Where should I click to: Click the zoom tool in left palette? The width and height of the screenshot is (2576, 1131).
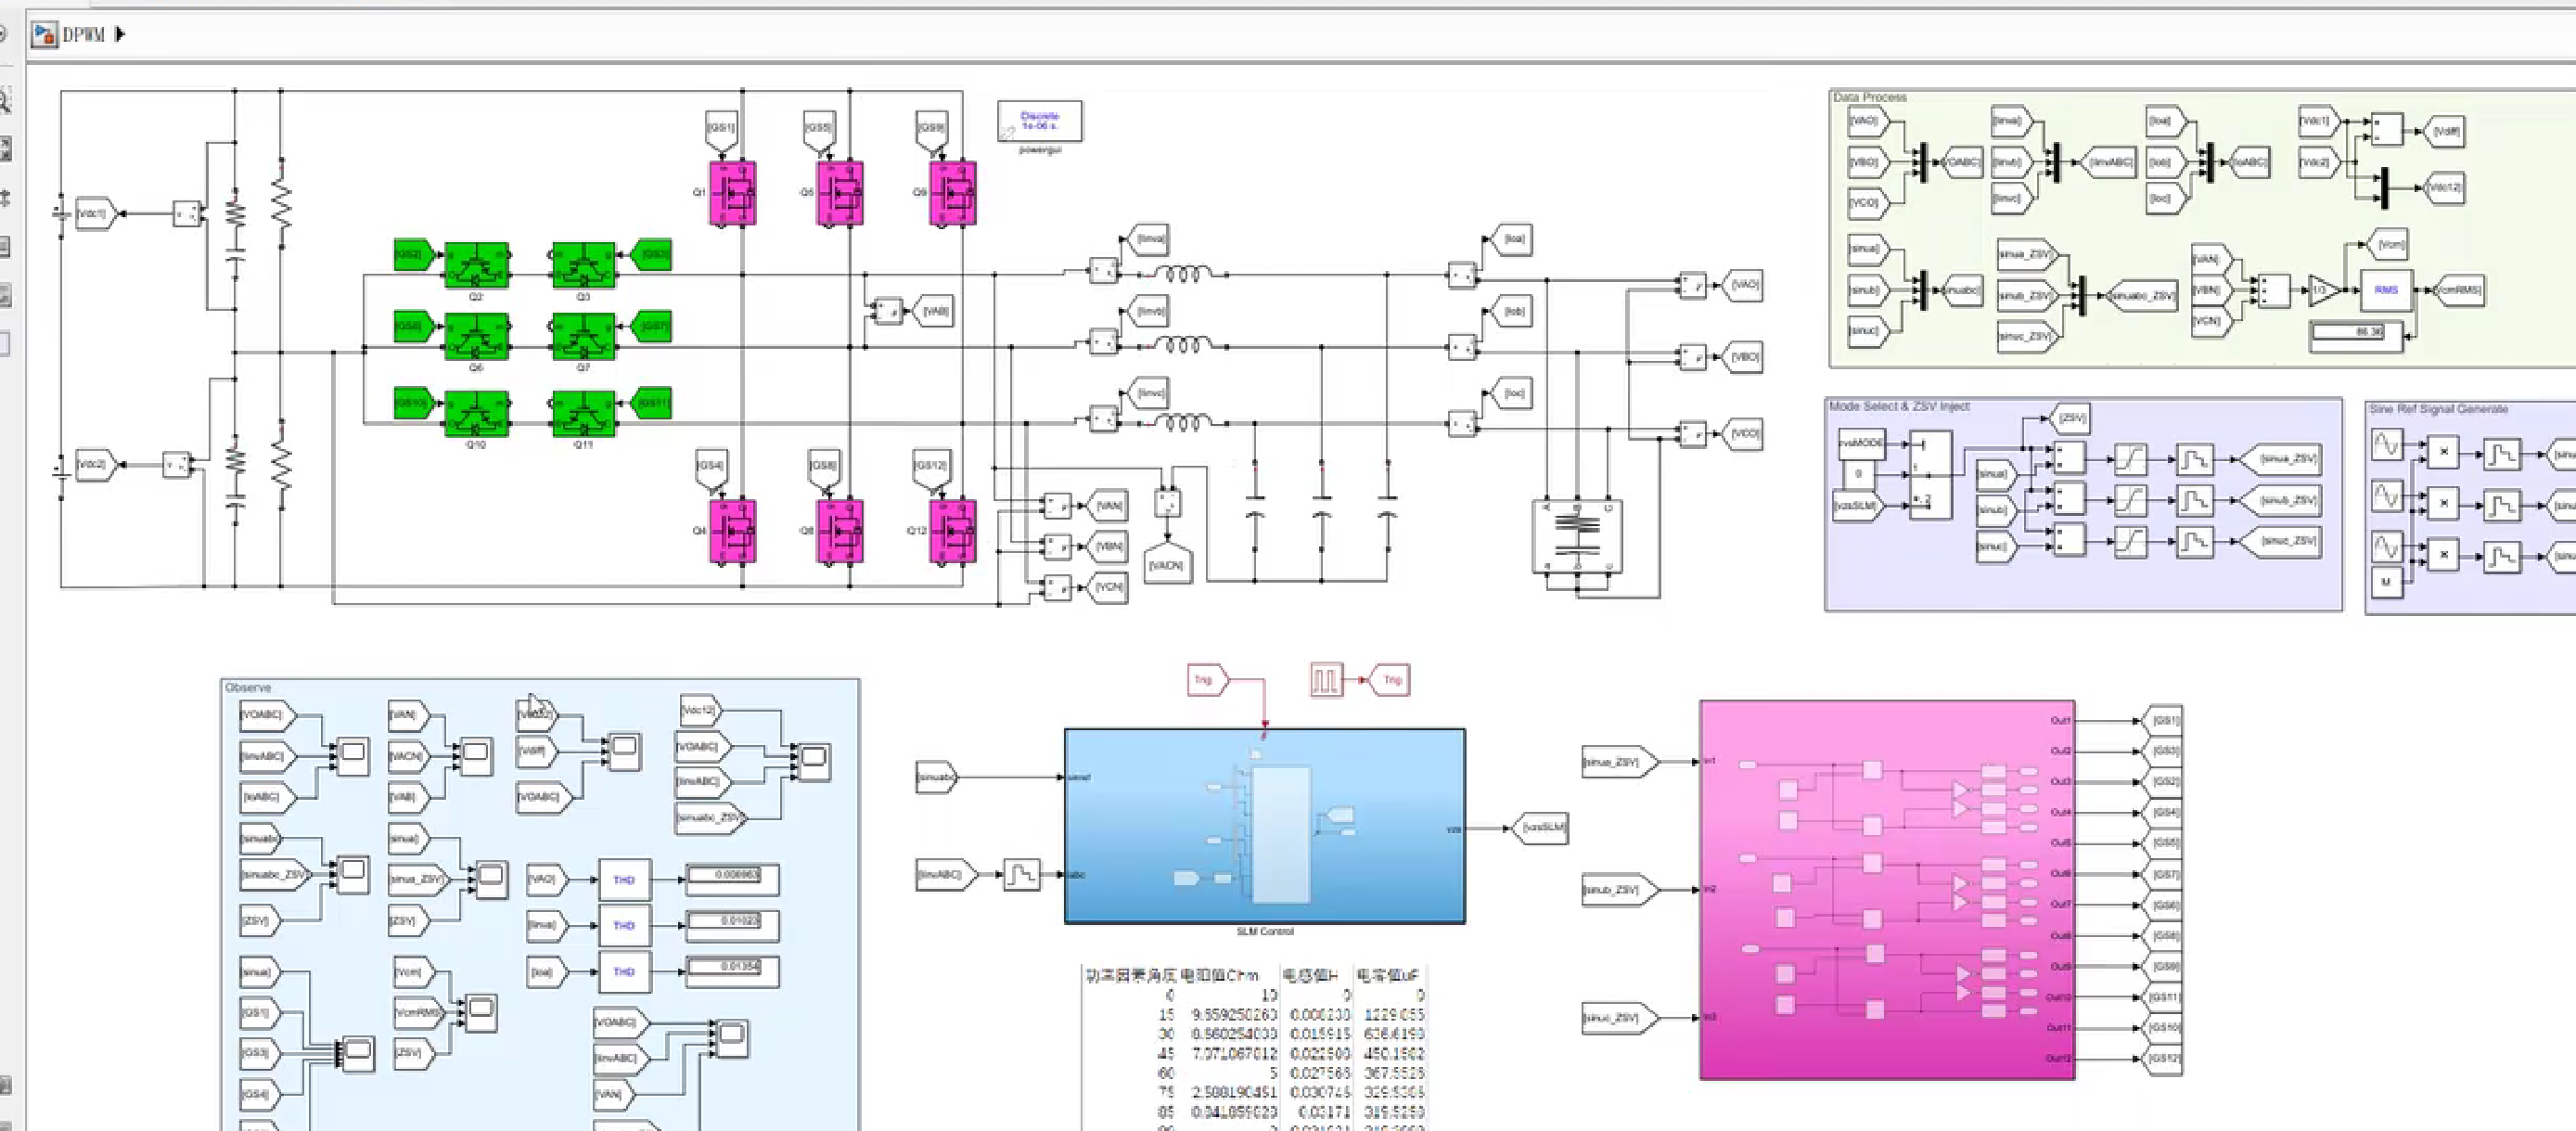coord(5,101)
